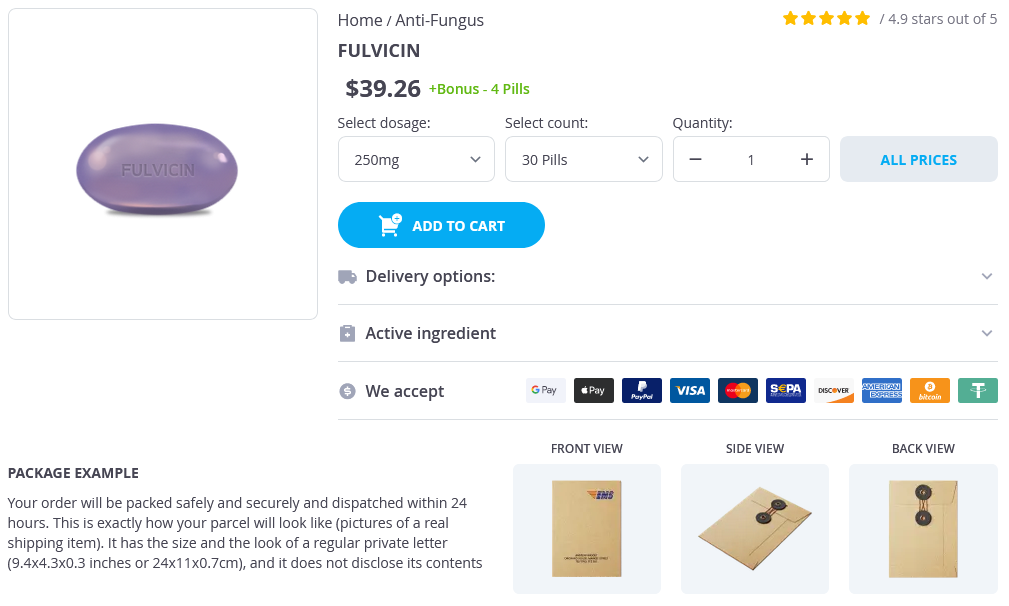Click the Bitcoin payment icon
1009x606 pixels.
[930, 391]
